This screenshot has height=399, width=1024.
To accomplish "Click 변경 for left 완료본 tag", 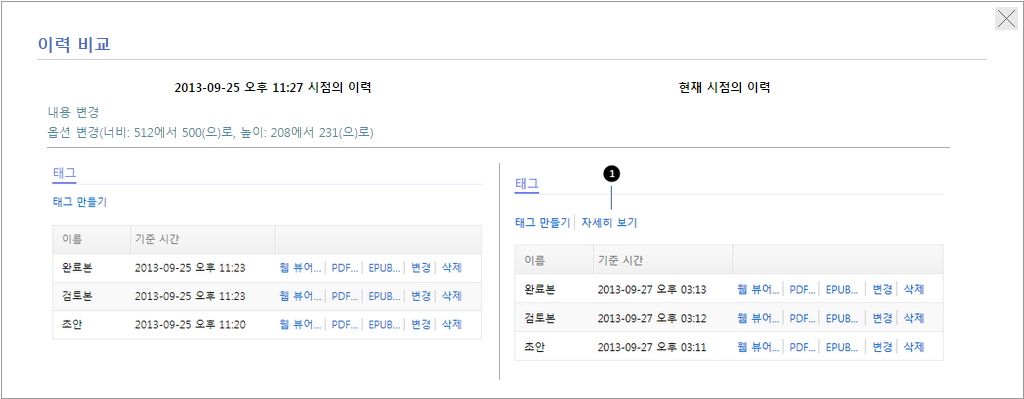I will coord(421,268).
